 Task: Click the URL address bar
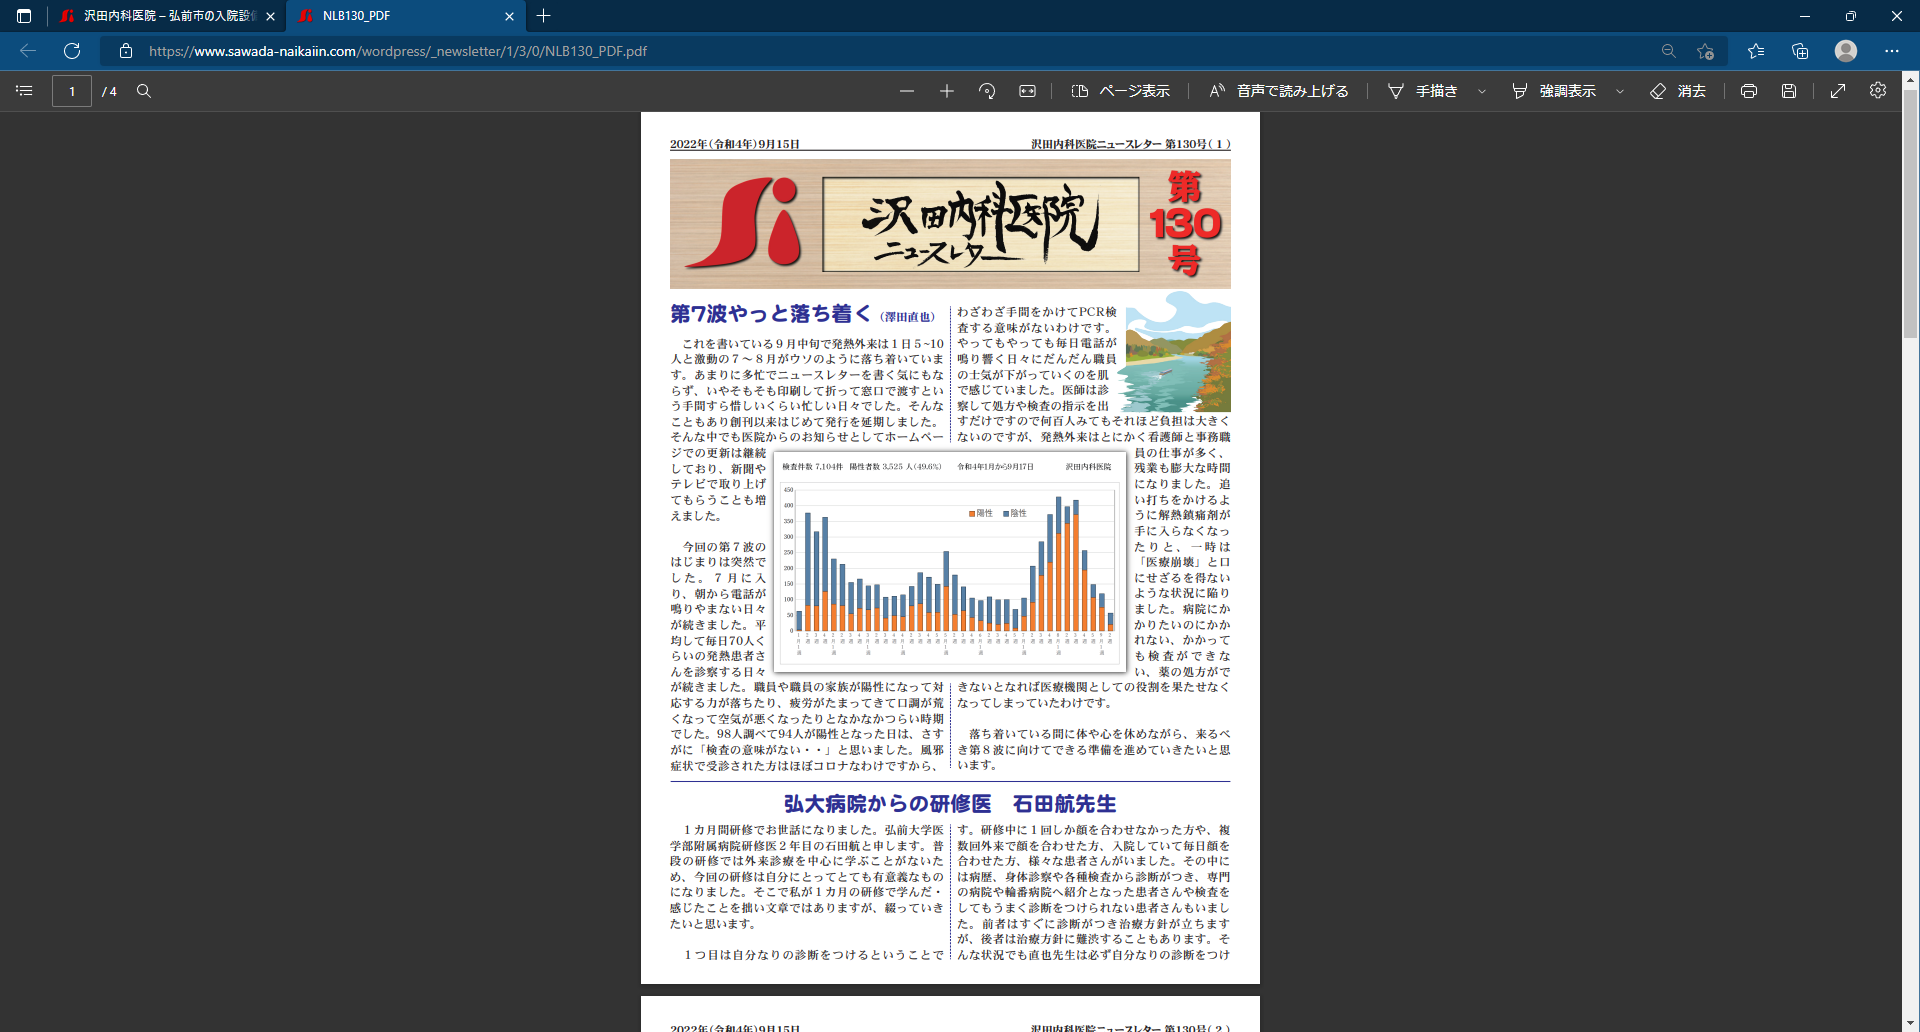pos(880,51)
